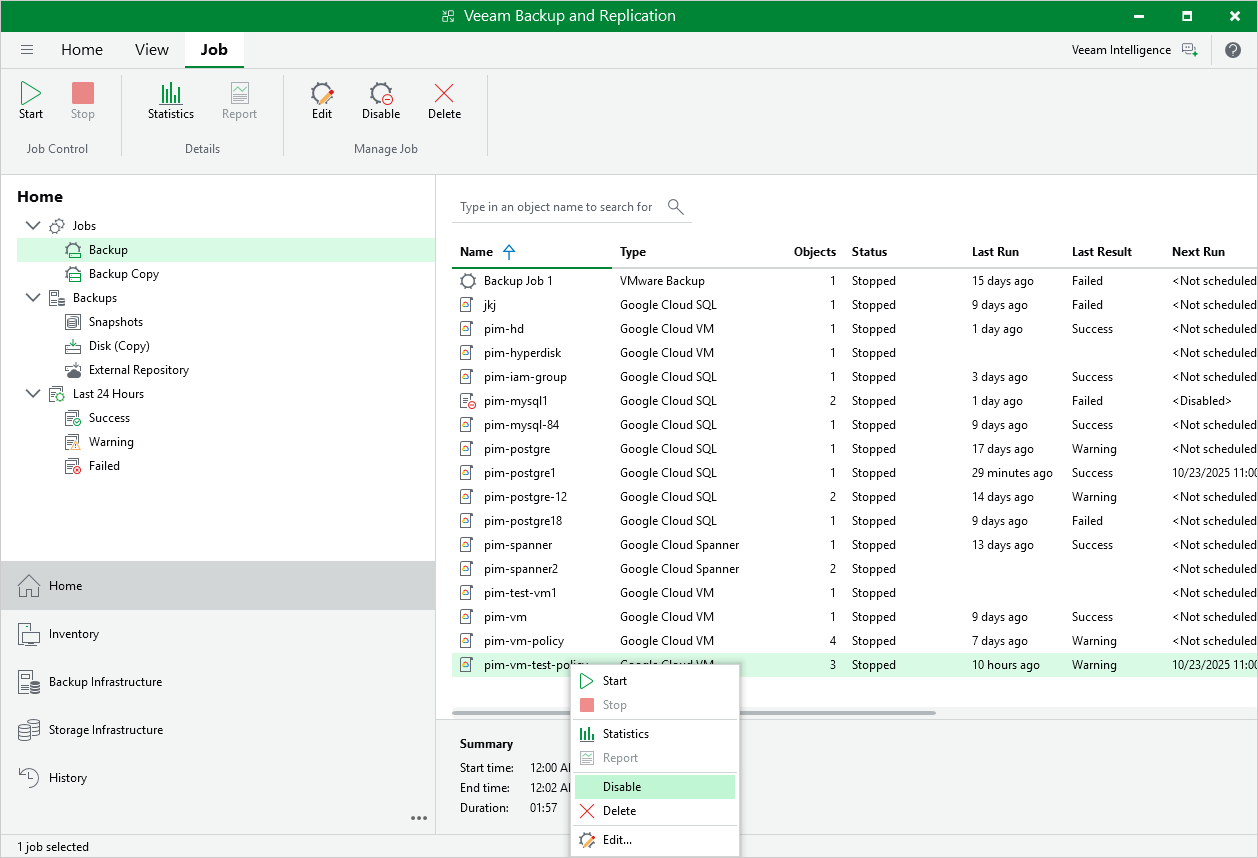Click the Warning status icon in tree
The height and width of the screenshot is (858, 1258).
click(x=73, y=442)
